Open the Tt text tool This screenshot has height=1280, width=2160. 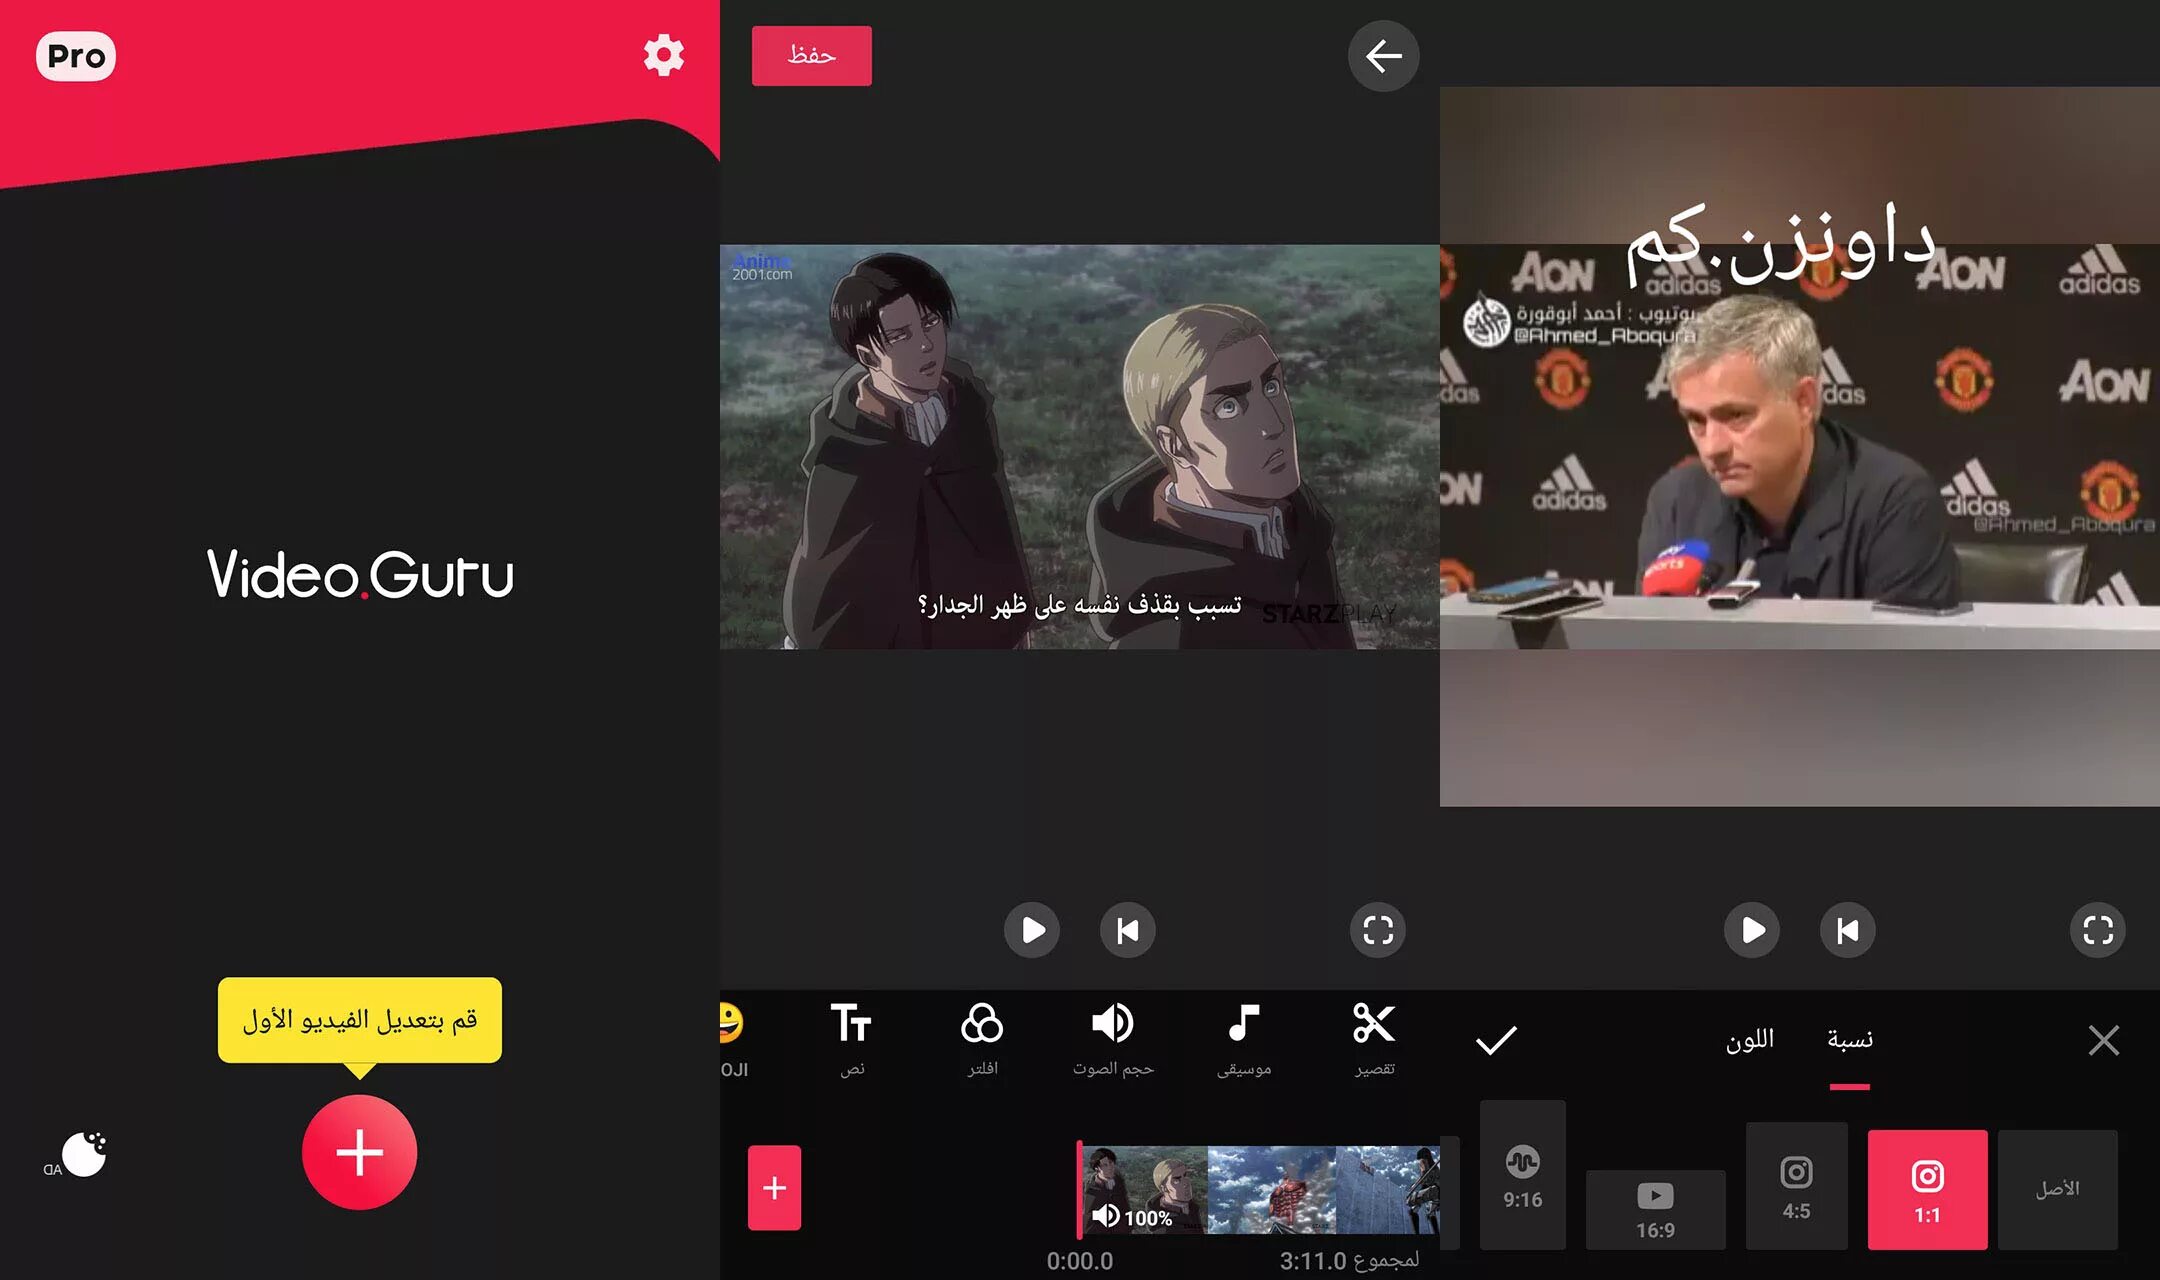[851, 1038]
